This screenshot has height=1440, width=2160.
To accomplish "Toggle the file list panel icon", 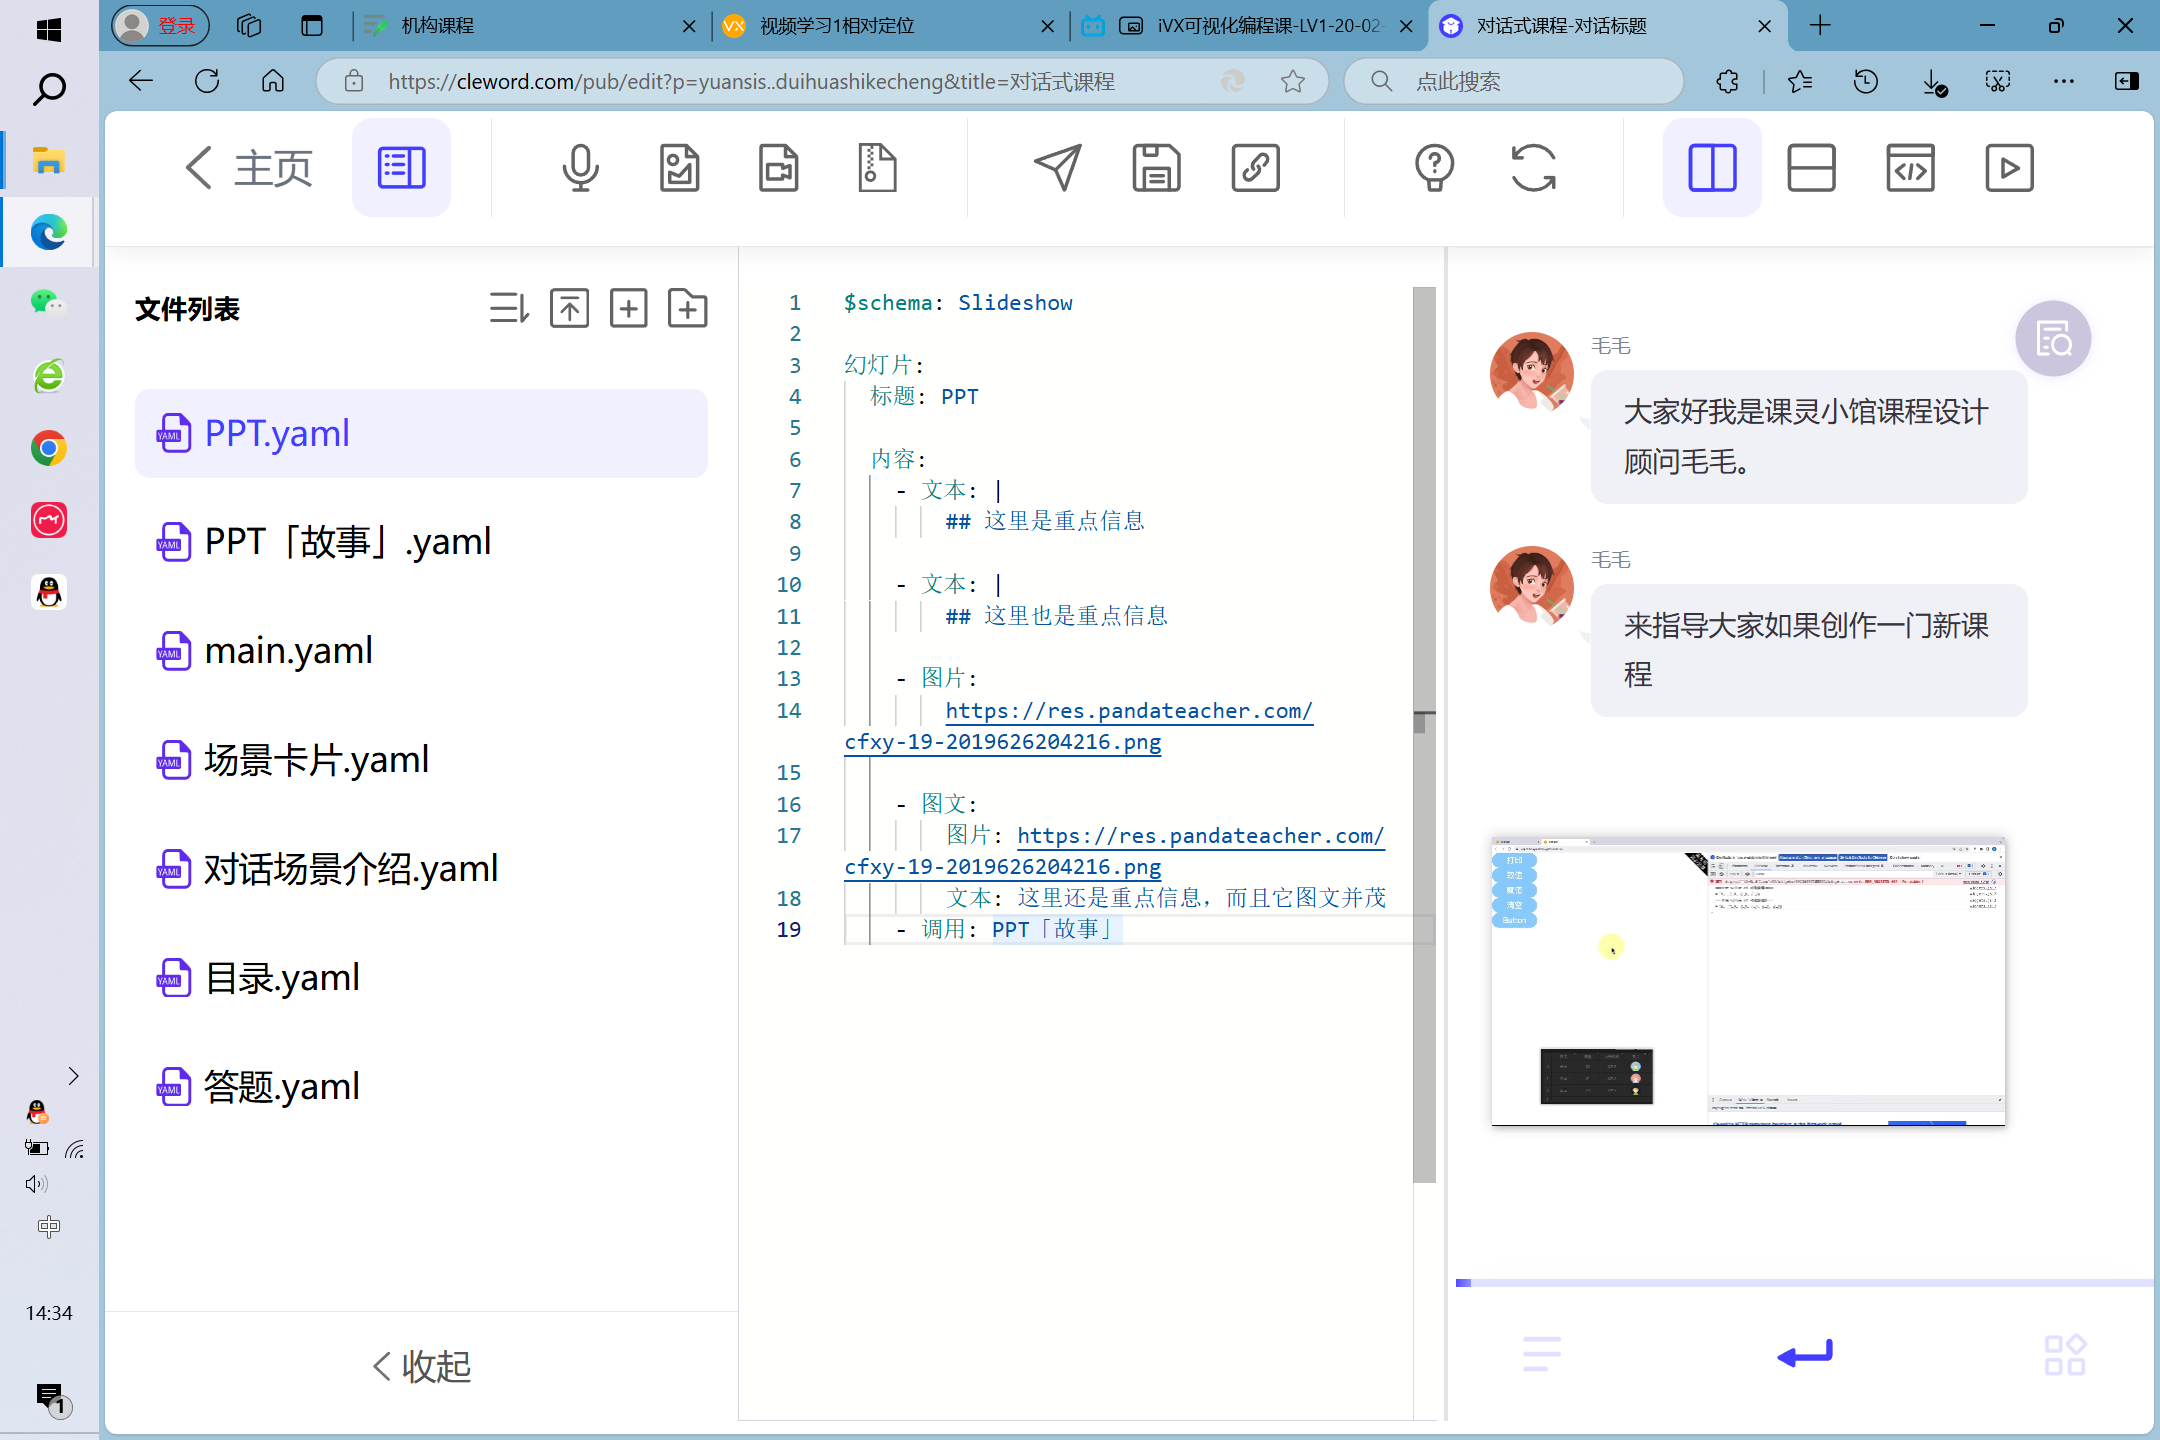I will click(401, 168).
